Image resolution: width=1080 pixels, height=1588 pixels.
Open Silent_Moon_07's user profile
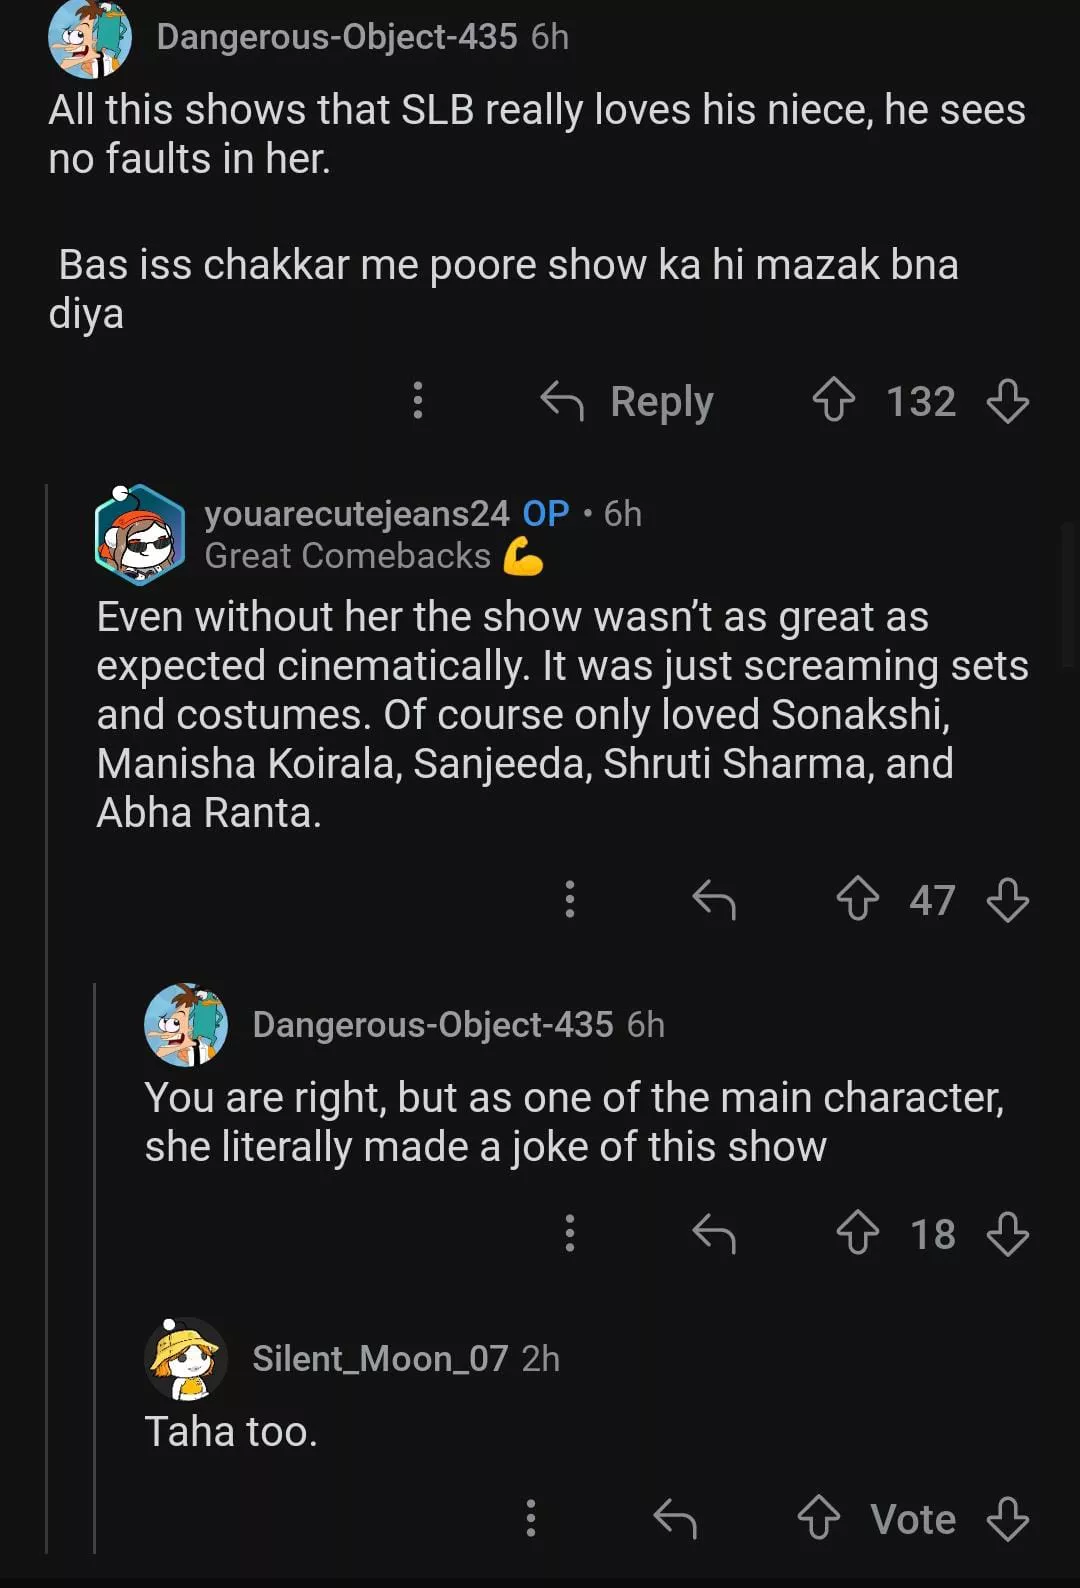click(380, 1358)
